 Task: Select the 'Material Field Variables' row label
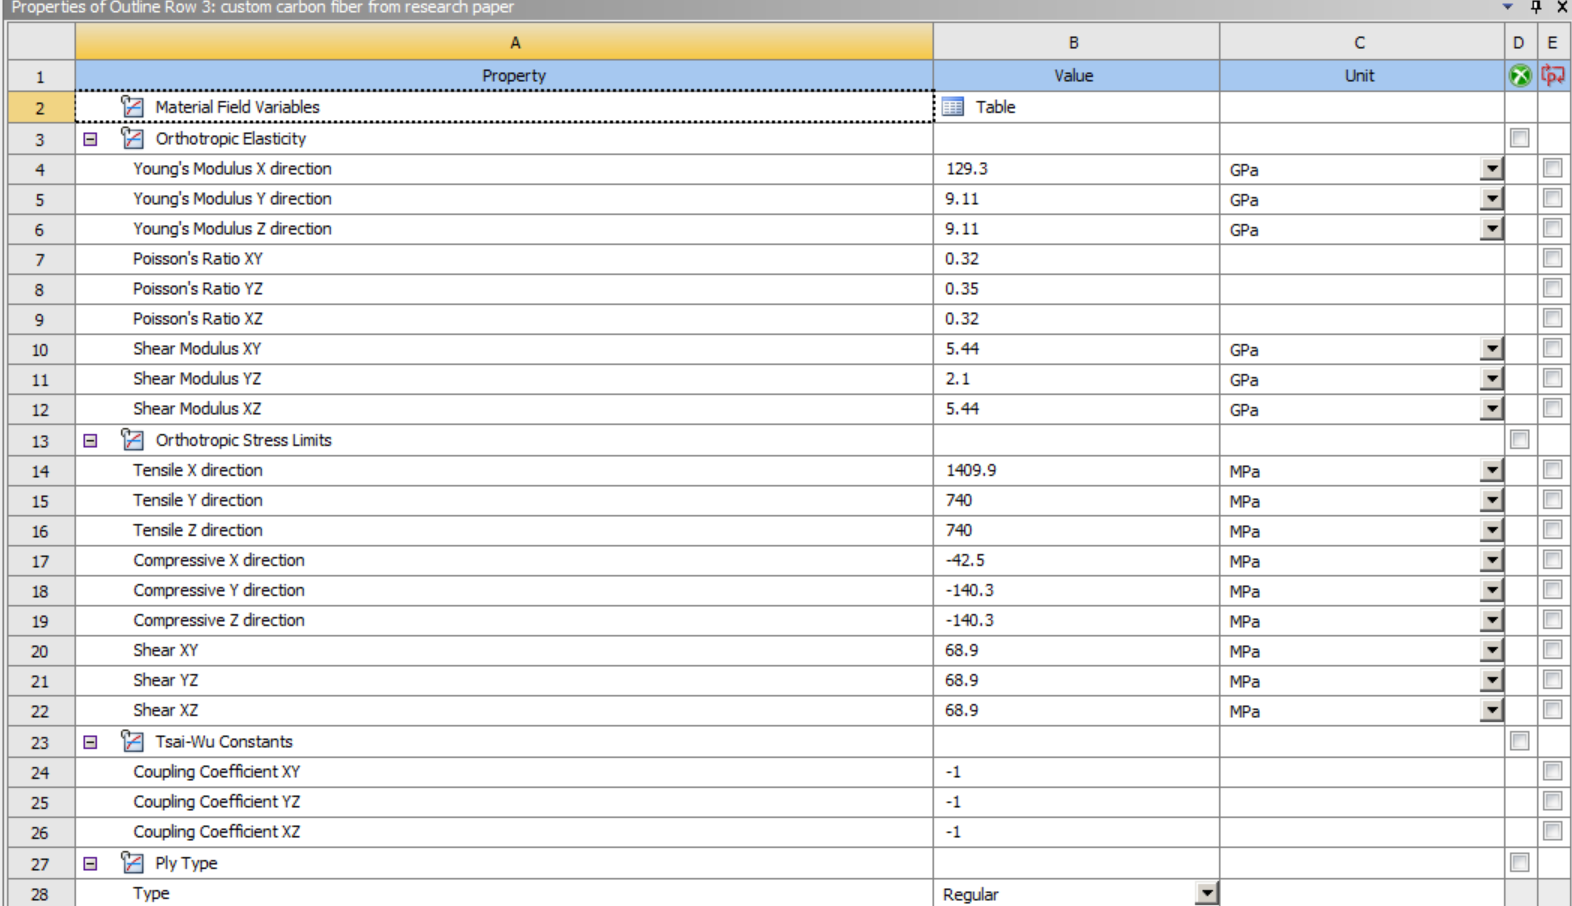pyautogui.click(x=237, y=107)
